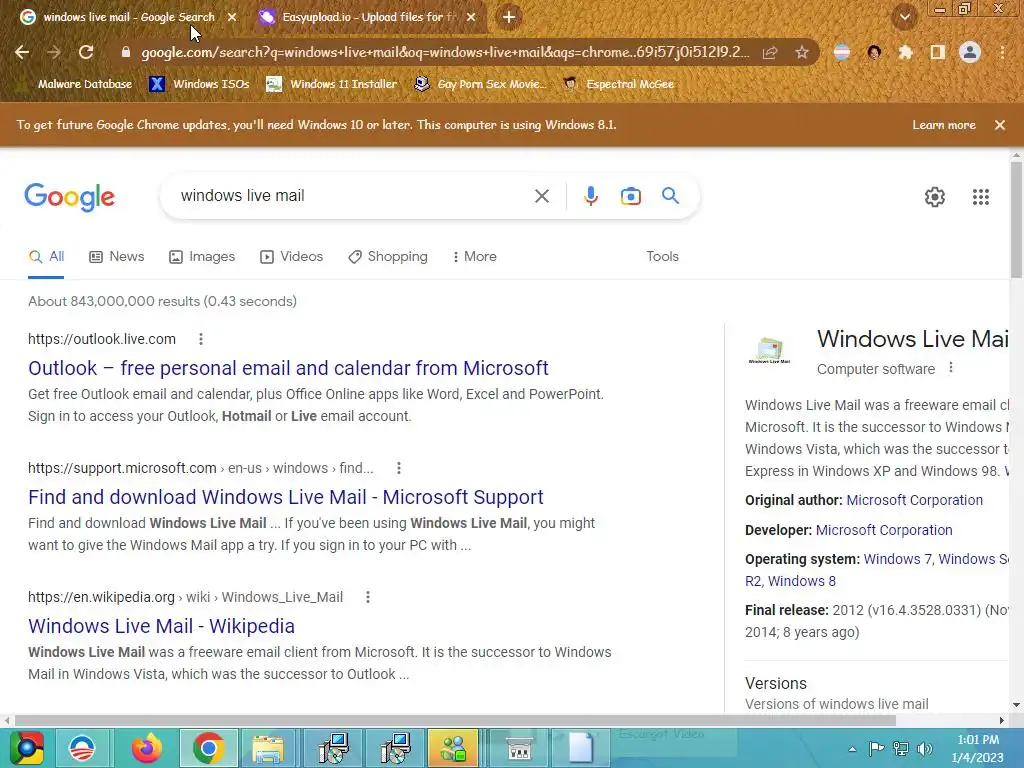Focus the browser address bar
The height and width of the screenshot is (768, 1024).
[x=446, y=52]
